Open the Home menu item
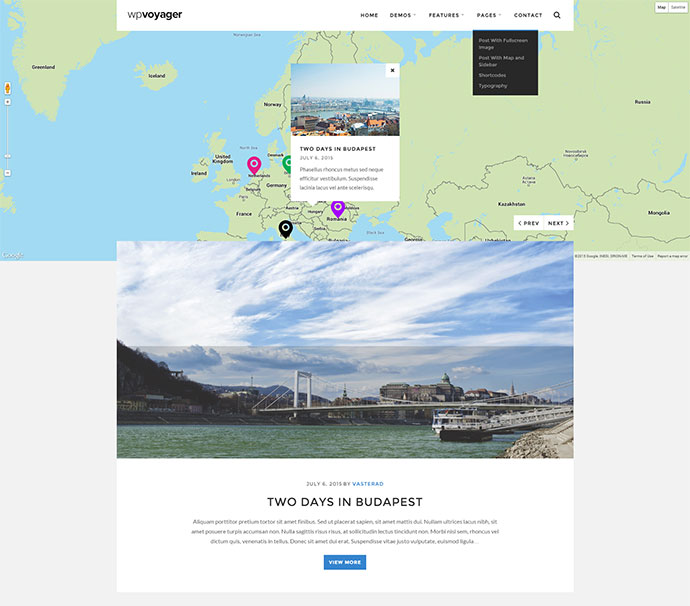 point(369,15)
